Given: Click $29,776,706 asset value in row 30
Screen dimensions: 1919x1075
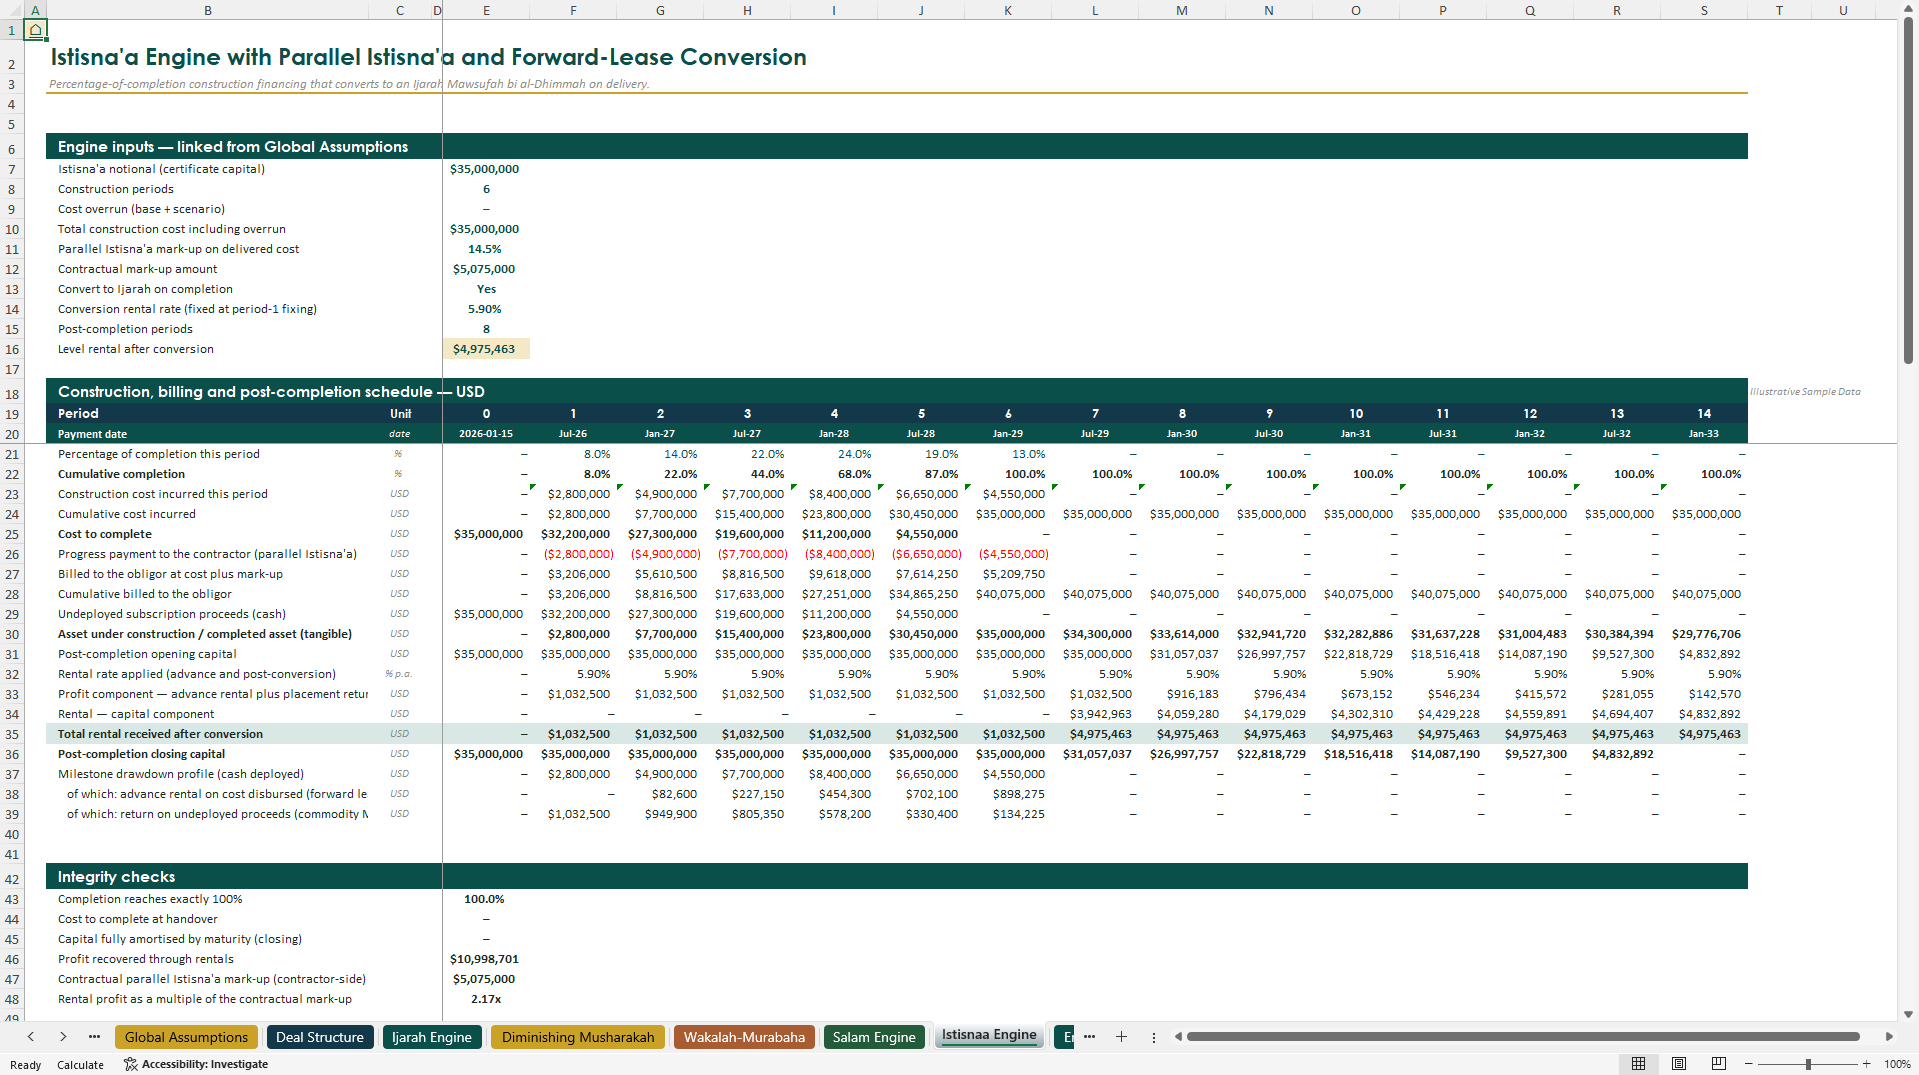Looking at the screenshot, I should pos(1704,634).
